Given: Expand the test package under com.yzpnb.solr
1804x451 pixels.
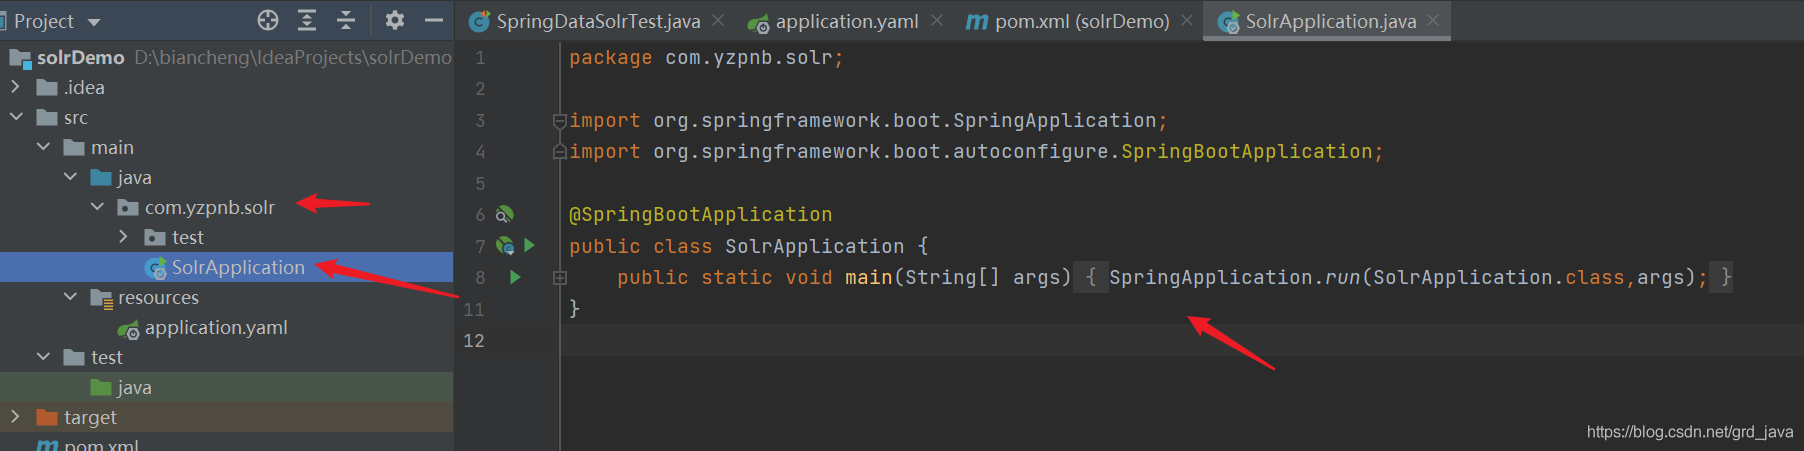Looking at the screenshot, I should click(123, 237).
